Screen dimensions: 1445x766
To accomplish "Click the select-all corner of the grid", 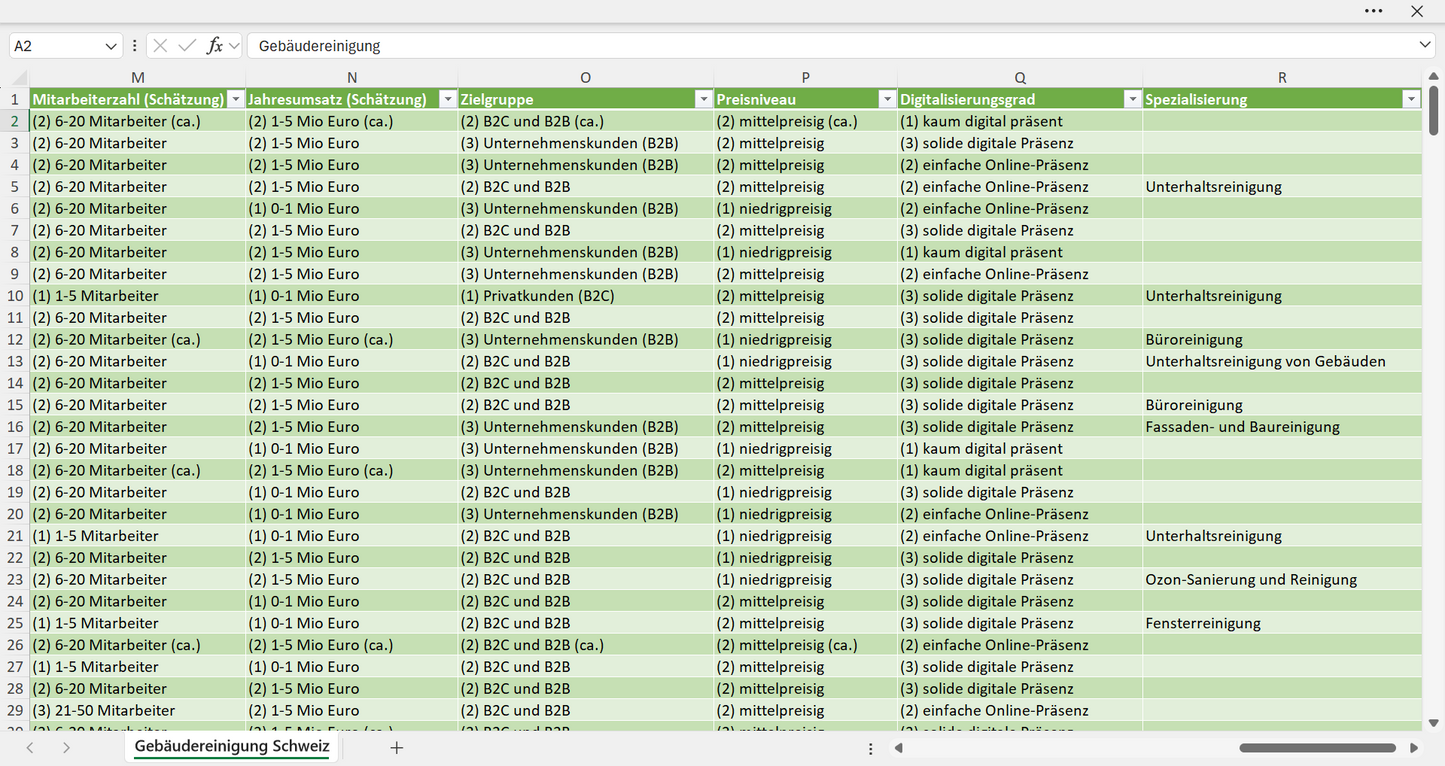I will tap(19, 77).
